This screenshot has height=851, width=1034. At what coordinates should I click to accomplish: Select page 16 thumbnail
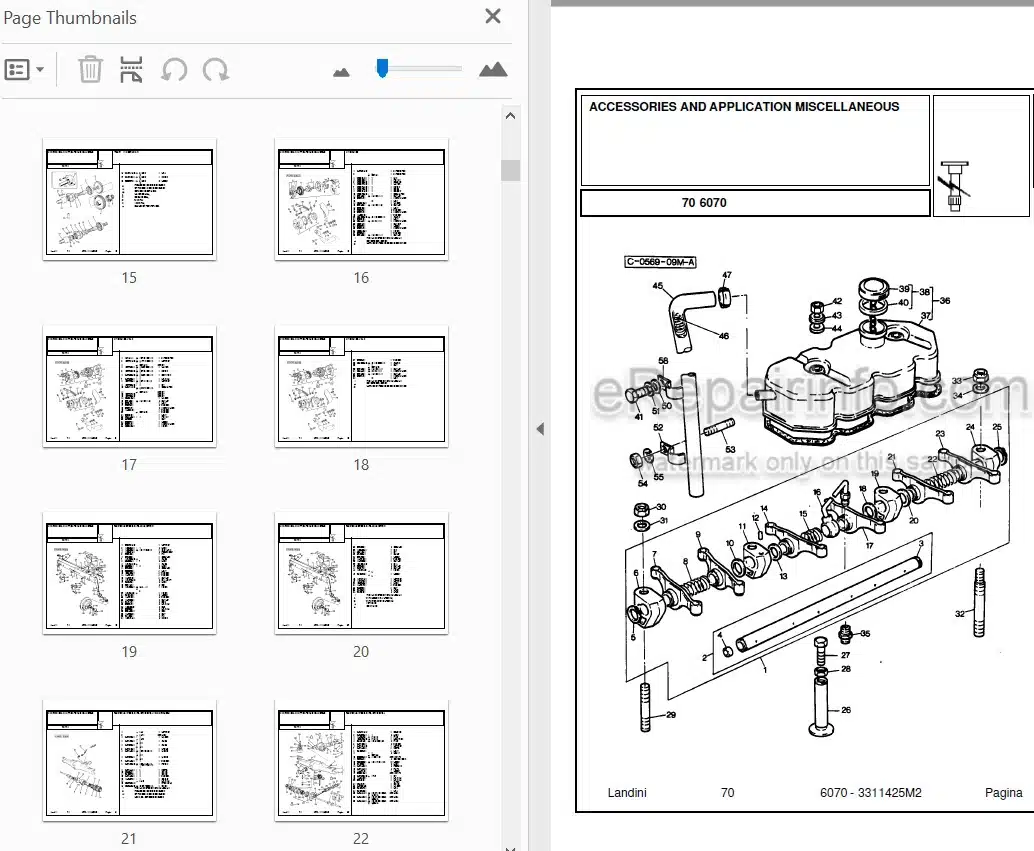(x=361, y=199)
